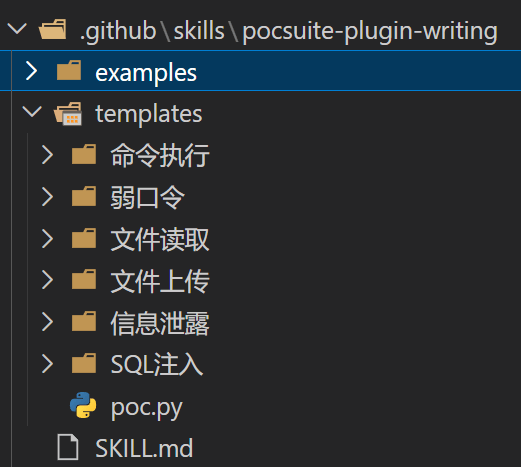Expand the 信息泄露 folder chevron
This screenshot has height=467, width=521.
47,322
